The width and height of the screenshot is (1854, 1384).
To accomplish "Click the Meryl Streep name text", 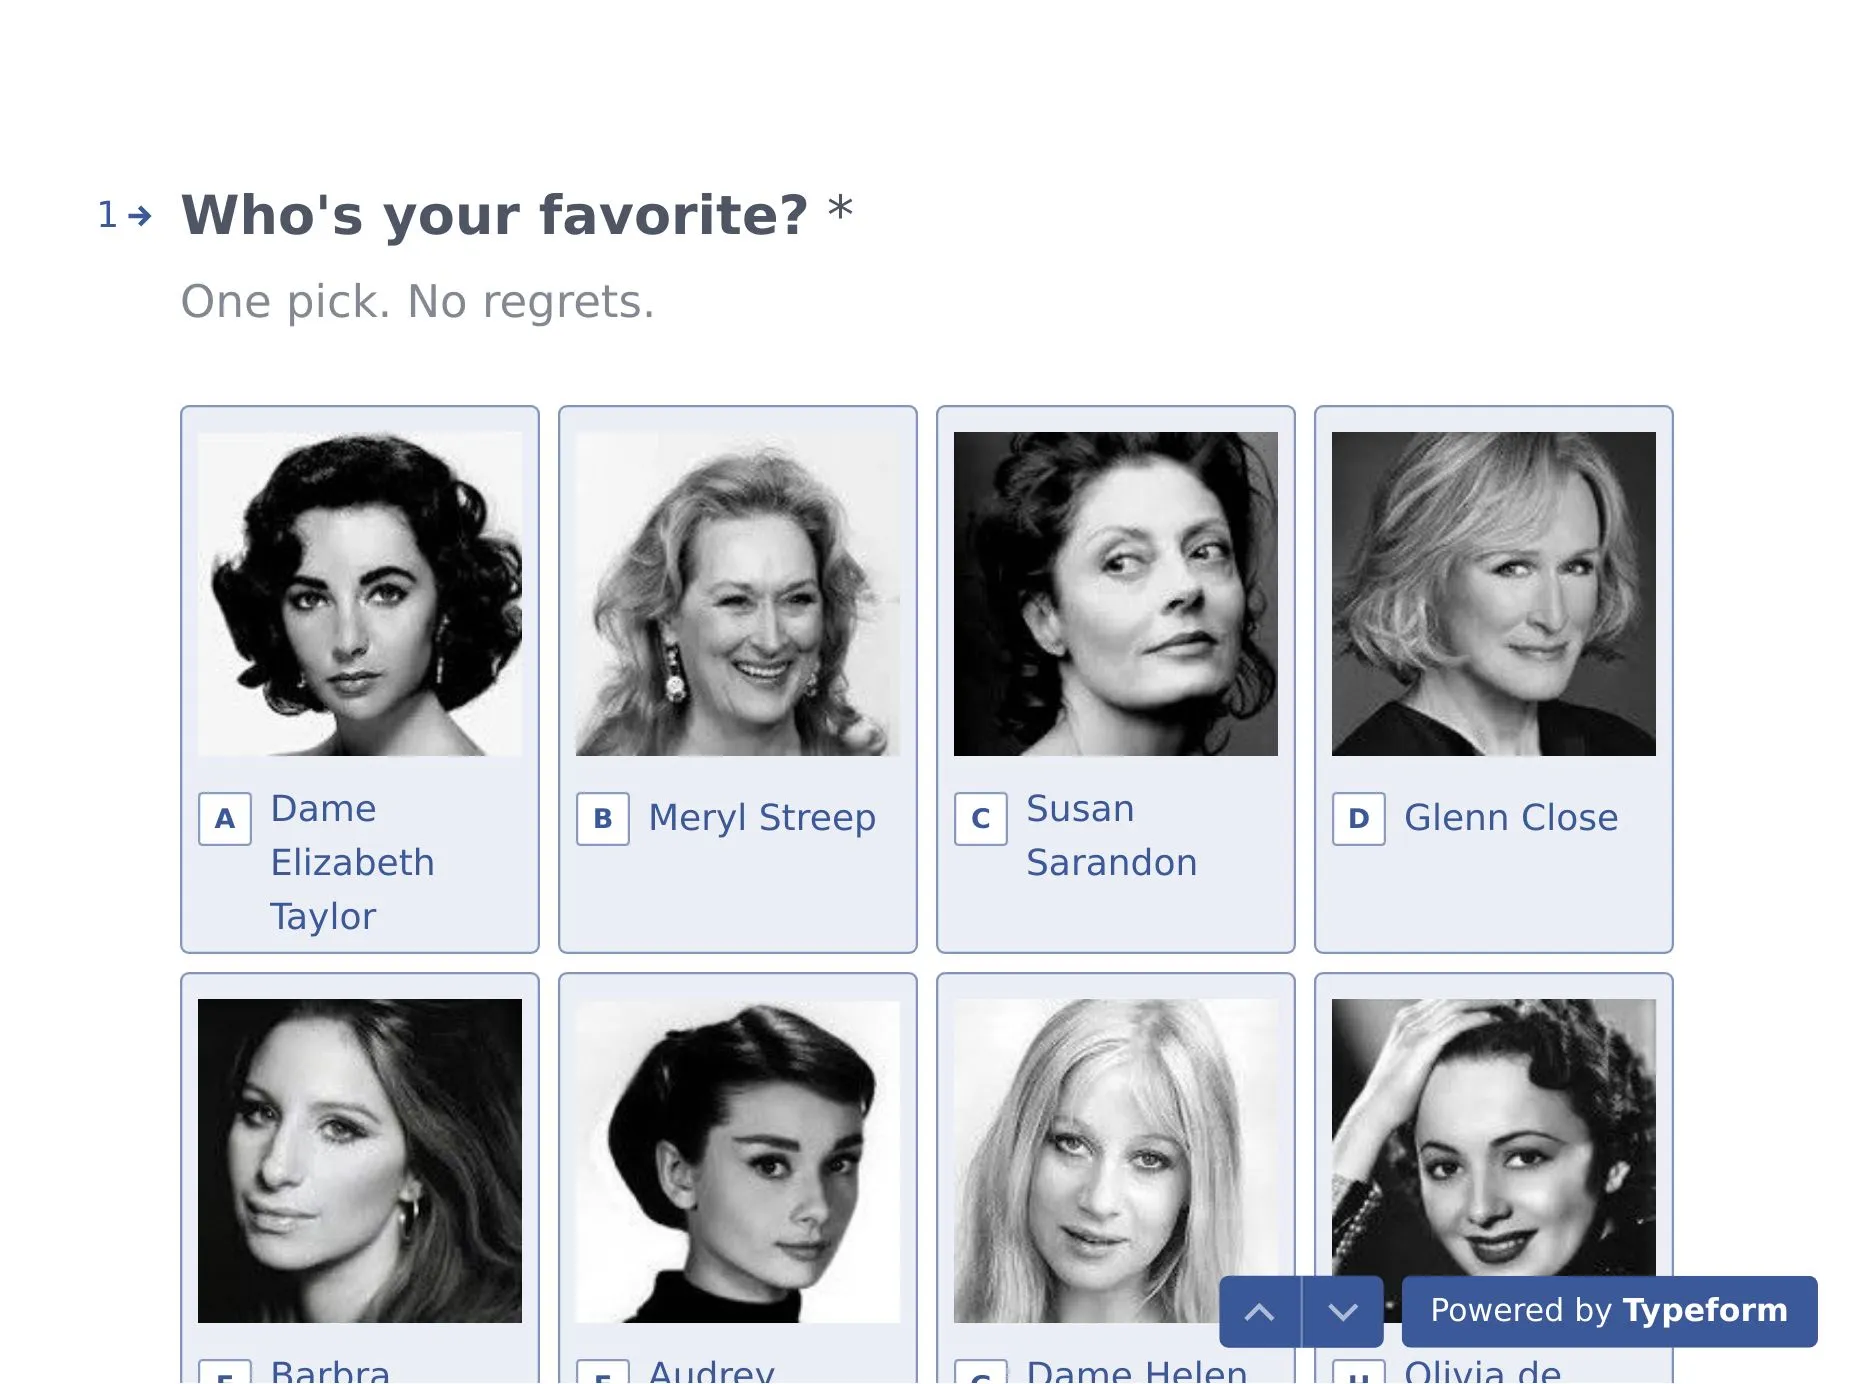I will pyautogui.click(x=762, y=818).
